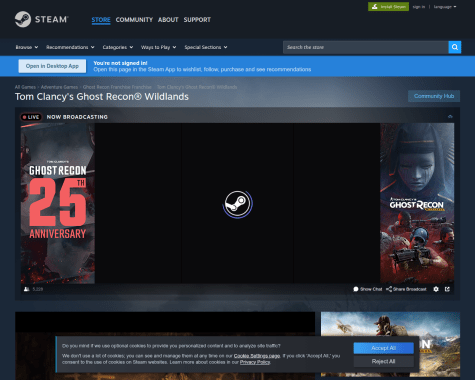Click the Wildlands header image thumbnail
475x380 pixels.
click(x=390, y=344)
